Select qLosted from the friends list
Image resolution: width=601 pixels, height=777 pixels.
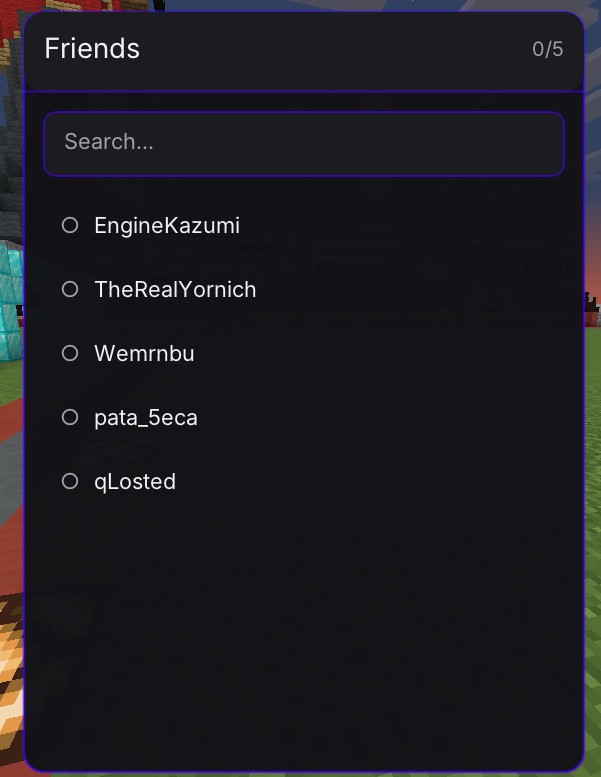(x=135, y=482)
